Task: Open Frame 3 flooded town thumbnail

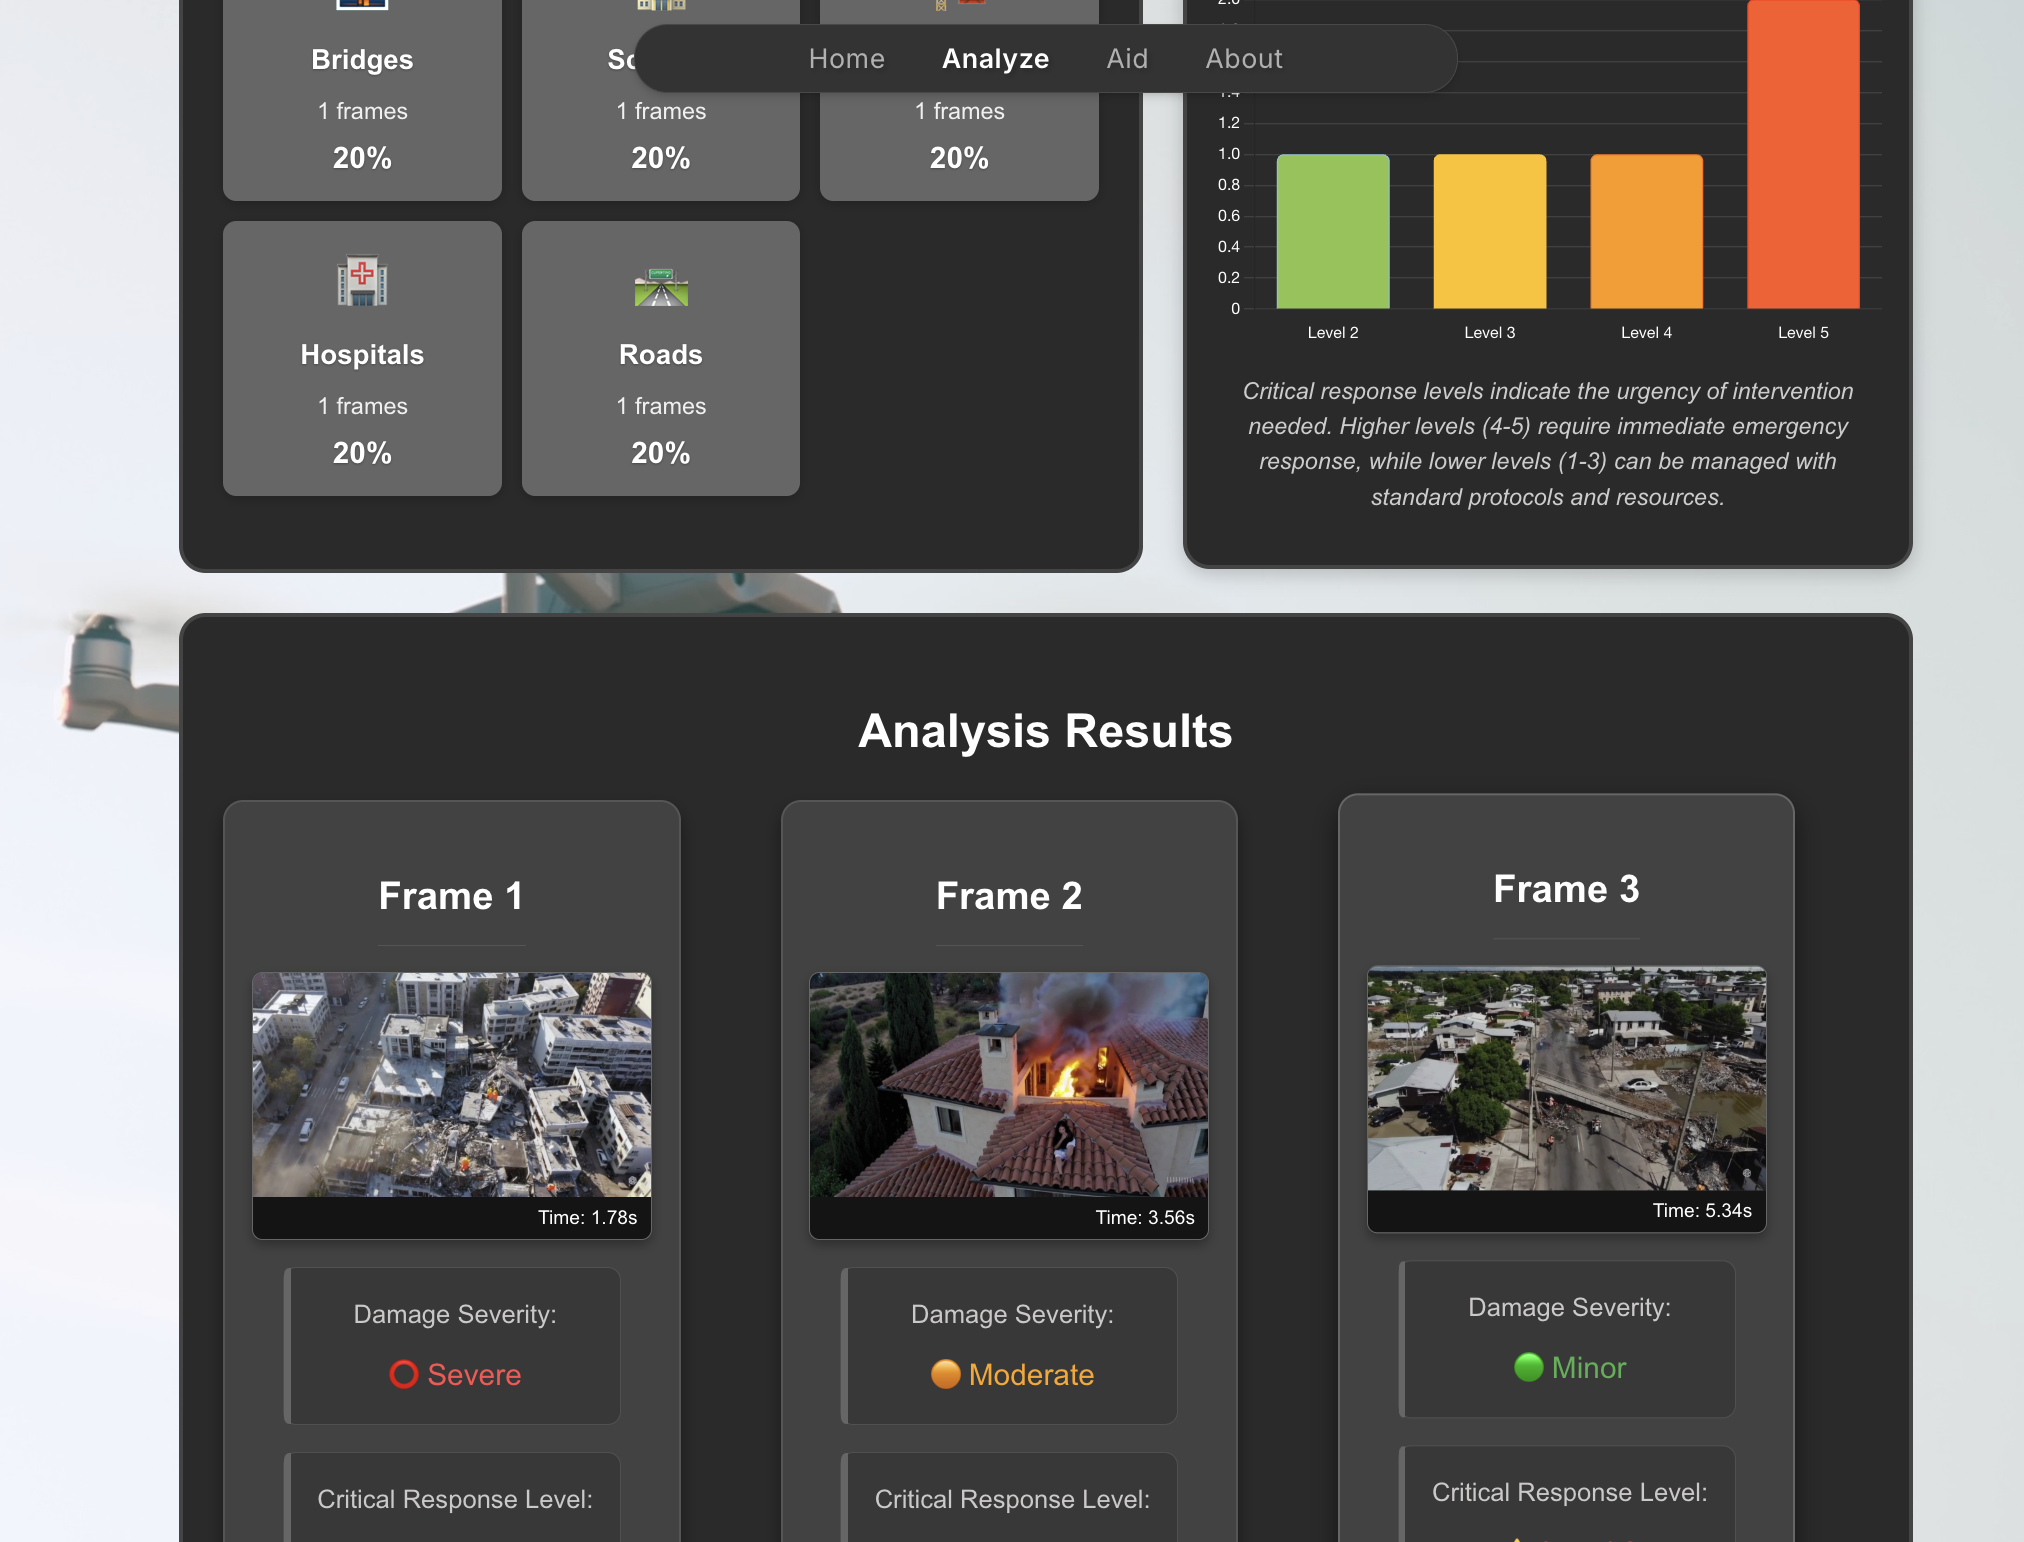Action: [x=1566, y=1078]
